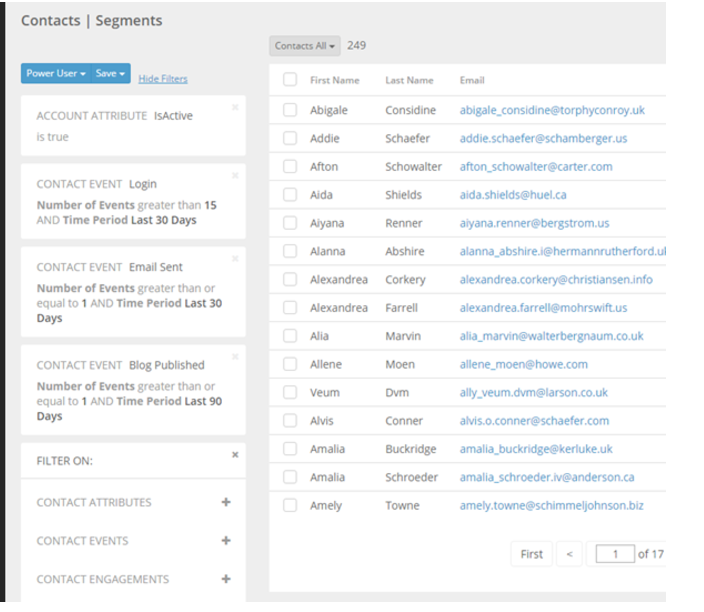
Task: Toggle the select-all contacts checkbox
Action: (x=290, y=80)
